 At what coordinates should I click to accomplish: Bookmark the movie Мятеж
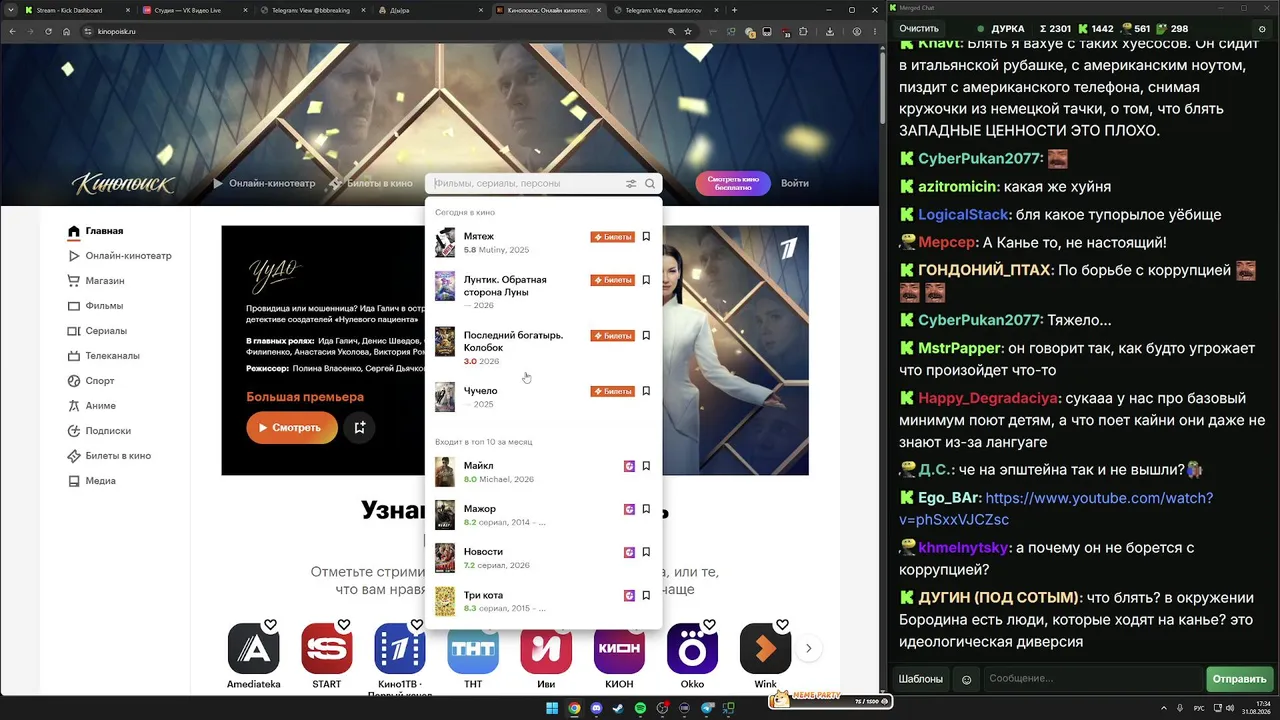point(646,237)
